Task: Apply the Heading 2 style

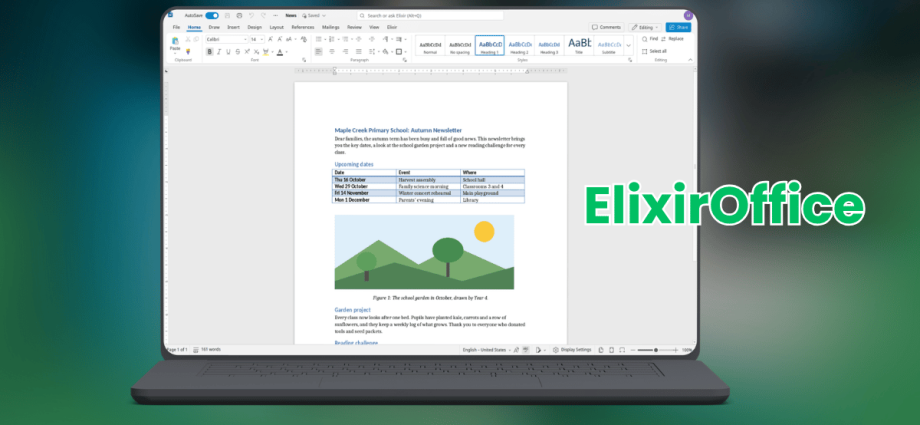Action: [x=520, y=46]
